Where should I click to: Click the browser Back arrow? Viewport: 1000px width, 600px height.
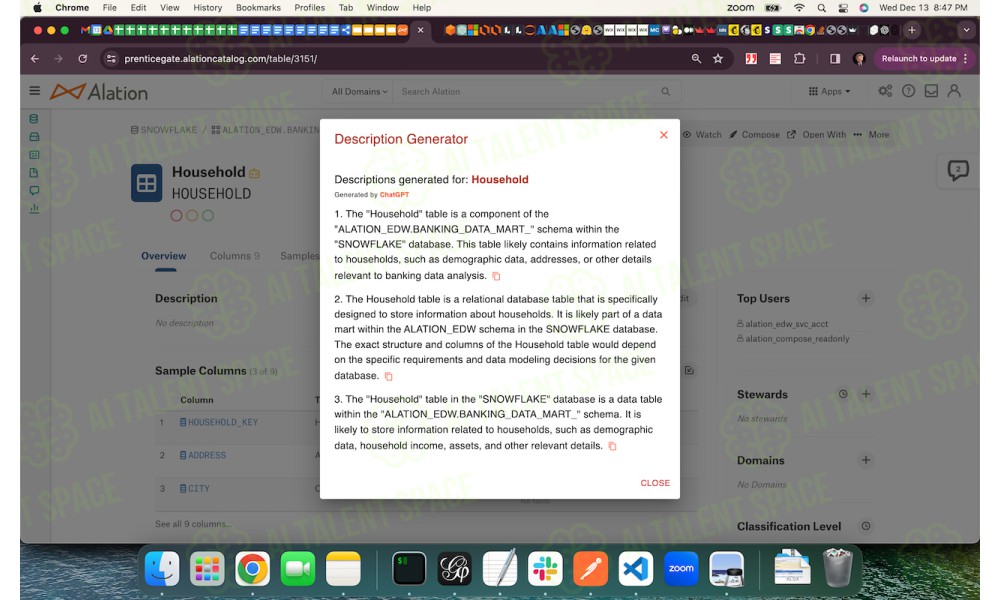pos(34,59)
